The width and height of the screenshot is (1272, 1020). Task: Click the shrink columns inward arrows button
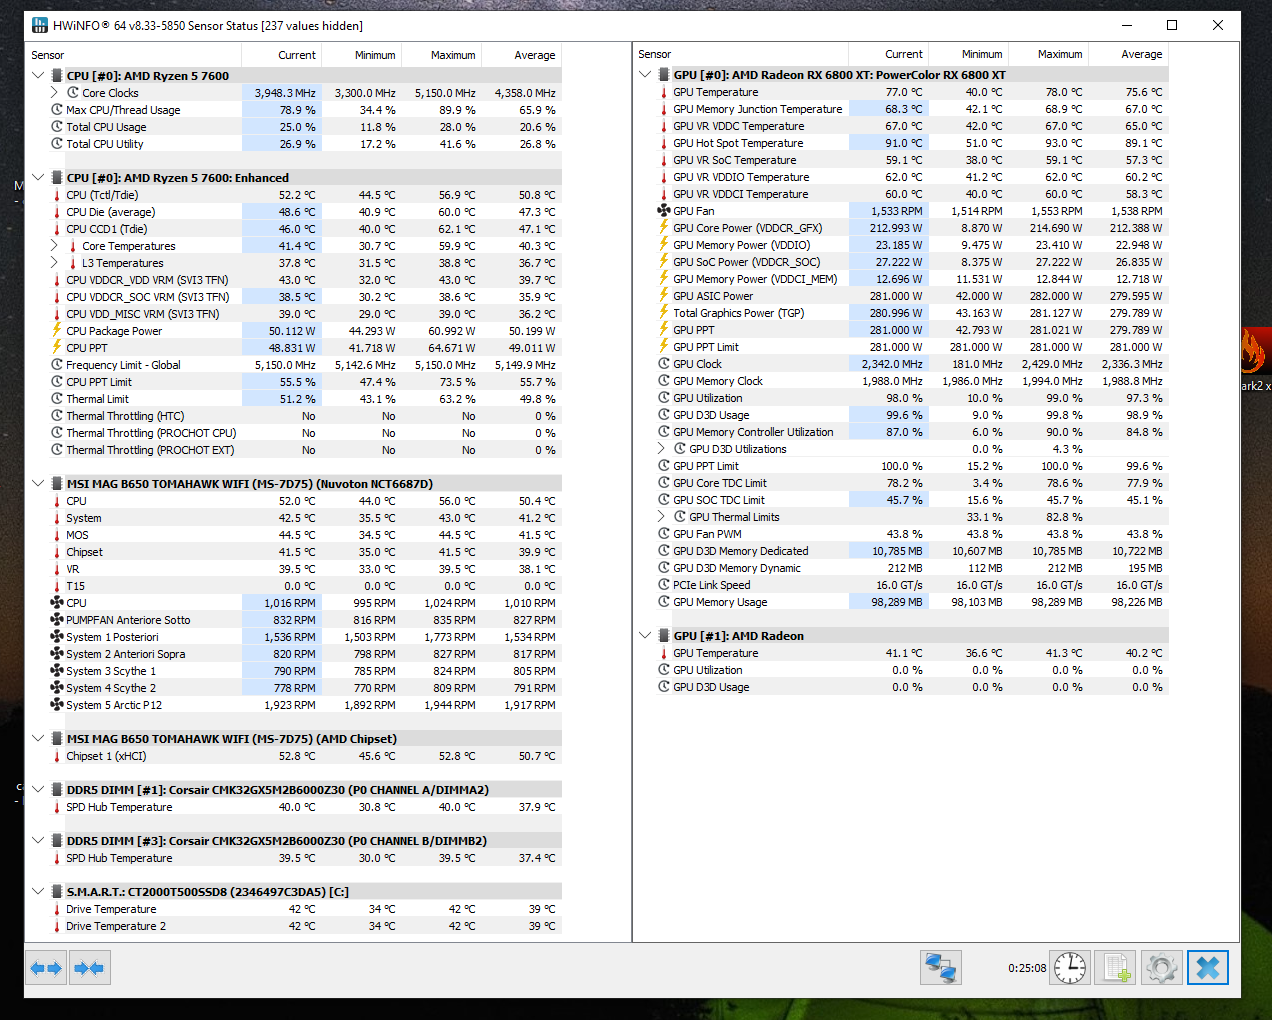tap(89, 968)
